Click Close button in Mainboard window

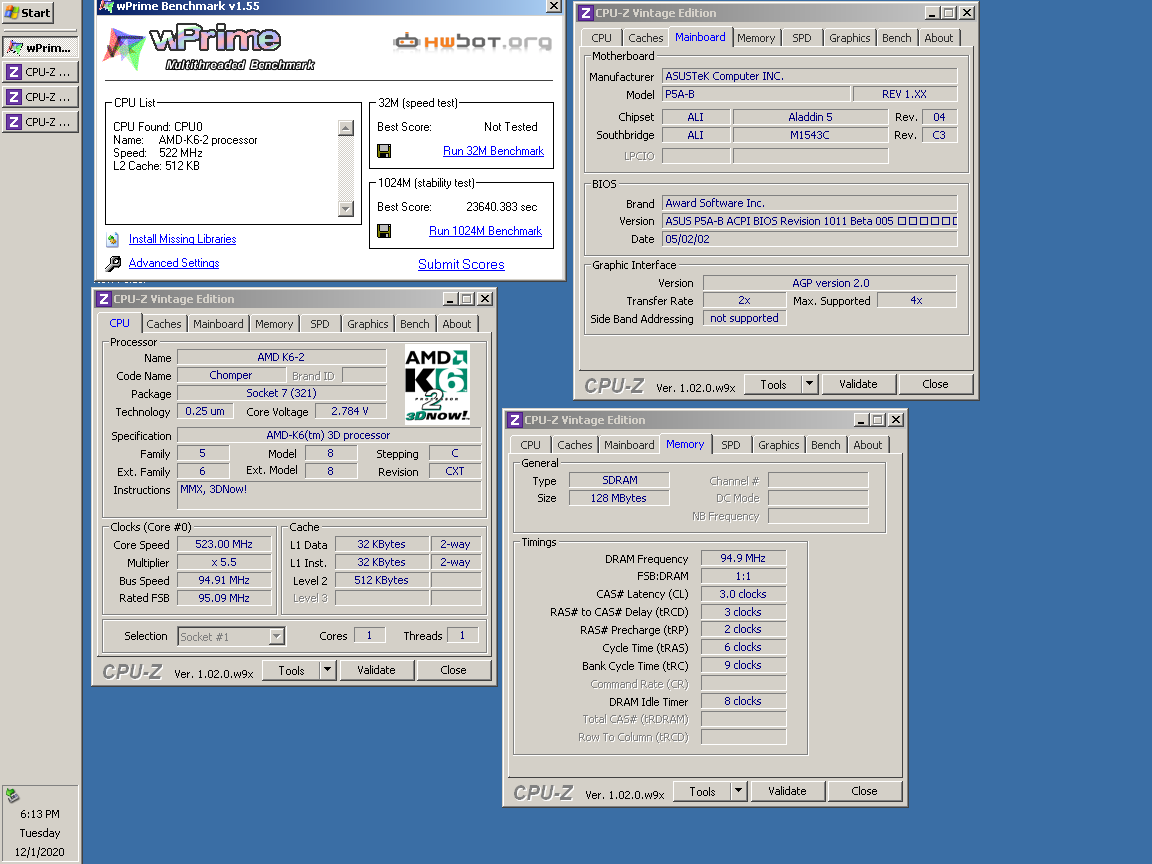(935, 384)
